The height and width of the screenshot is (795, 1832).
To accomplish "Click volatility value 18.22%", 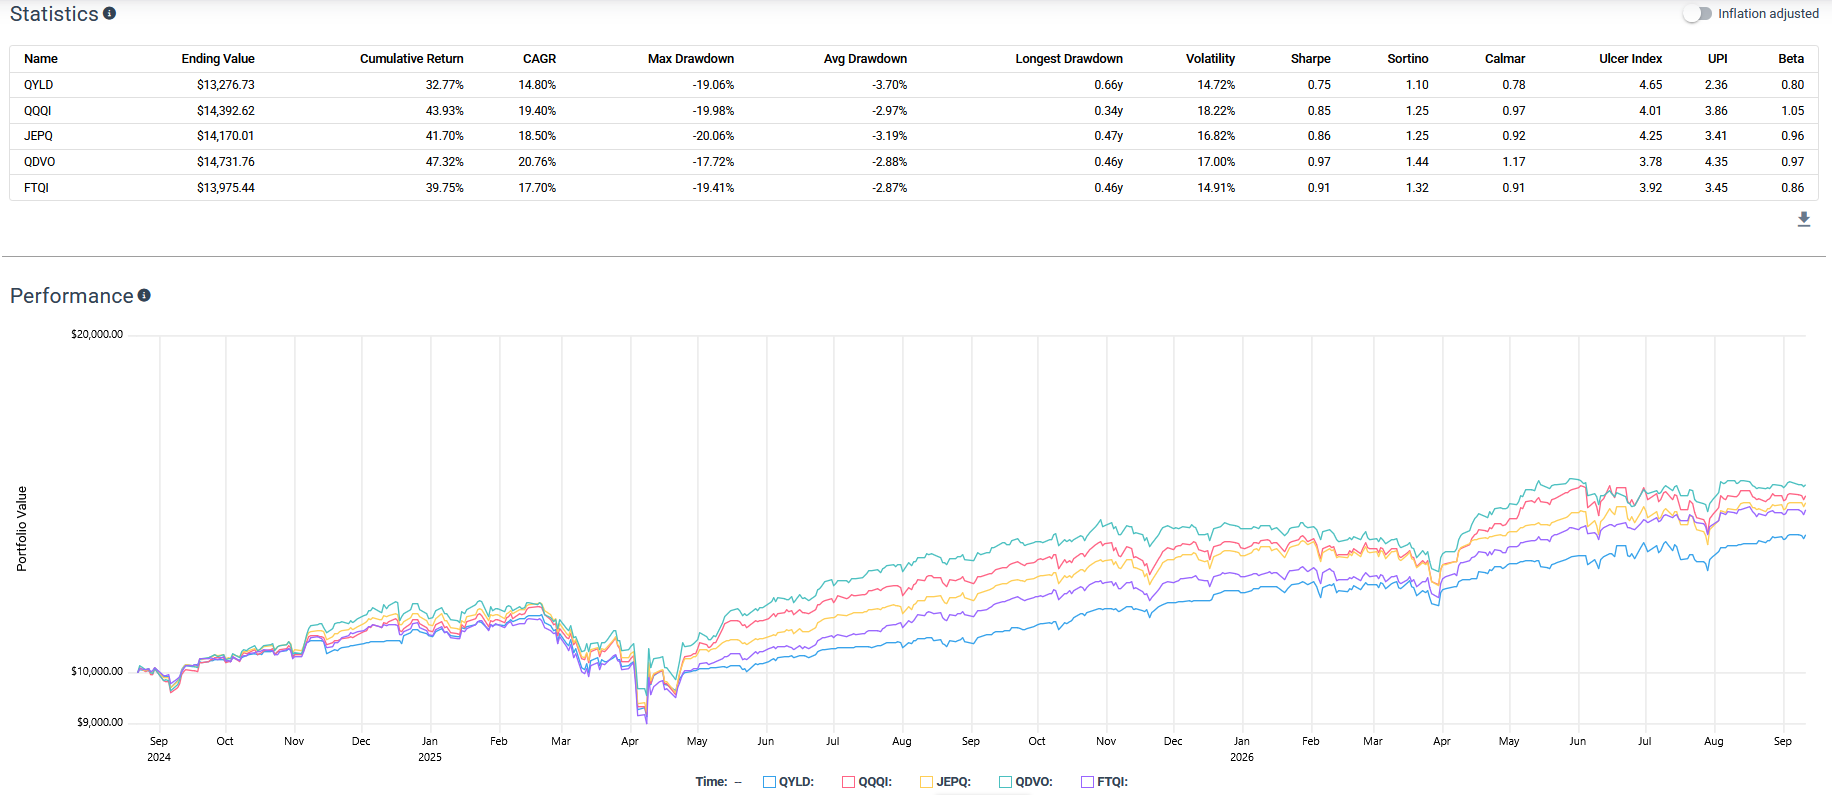I will (x=1216, y=111).
